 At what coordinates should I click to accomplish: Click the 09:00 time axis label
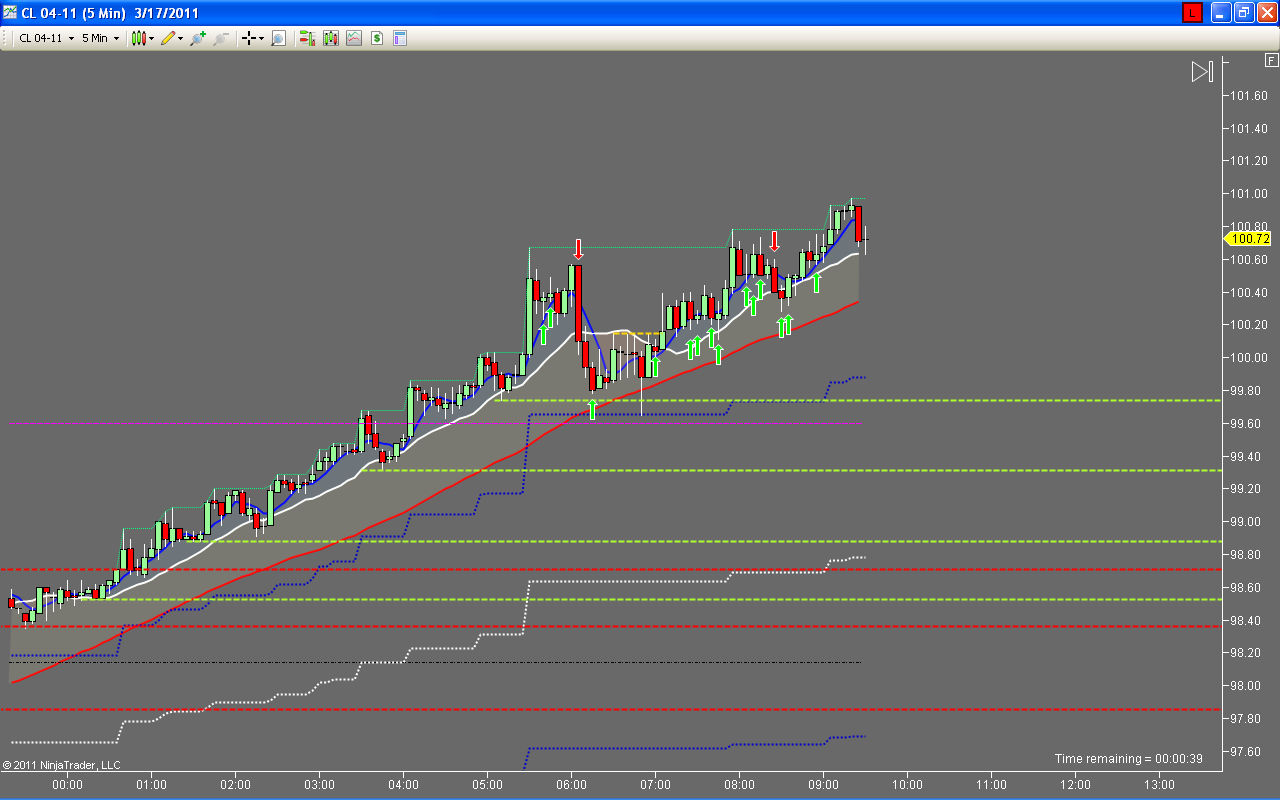pyautogui.click(x=823, y=785)
